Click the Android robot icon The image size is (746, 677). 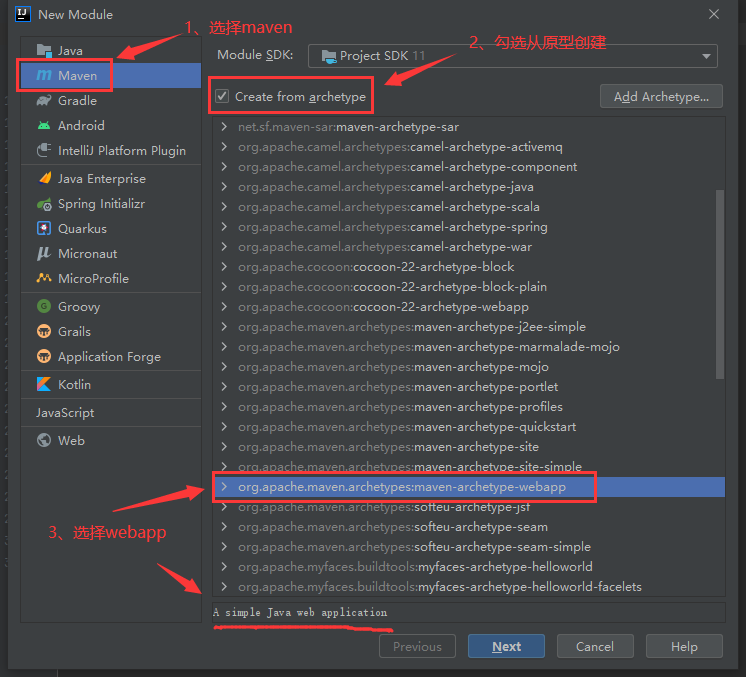point(44,126)
